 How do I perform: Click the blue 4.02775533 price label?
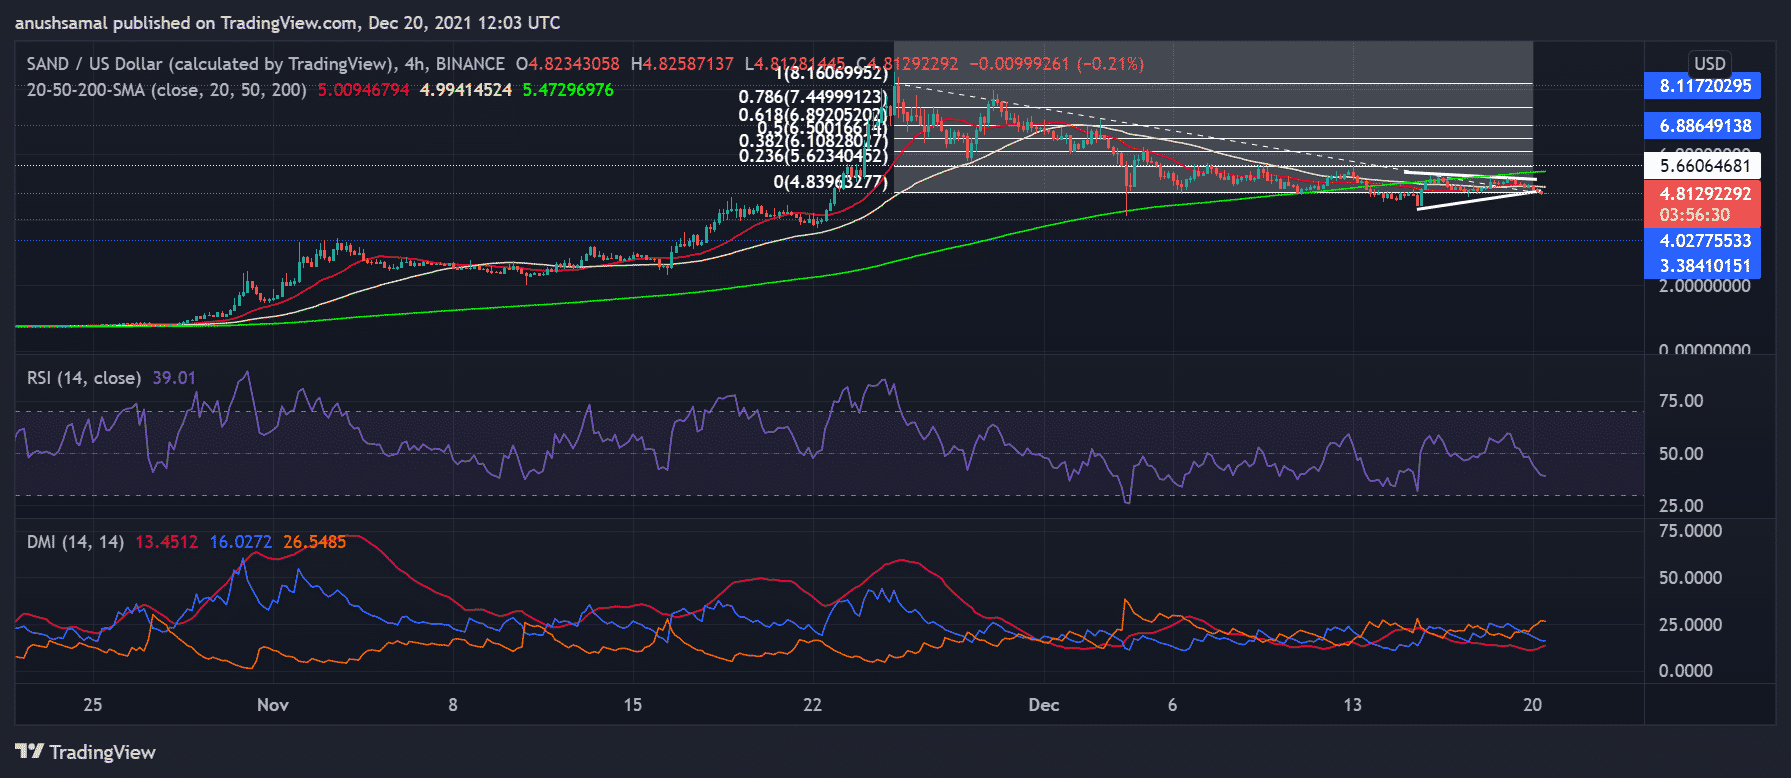pyautogui.click(x=1704, y=241)
